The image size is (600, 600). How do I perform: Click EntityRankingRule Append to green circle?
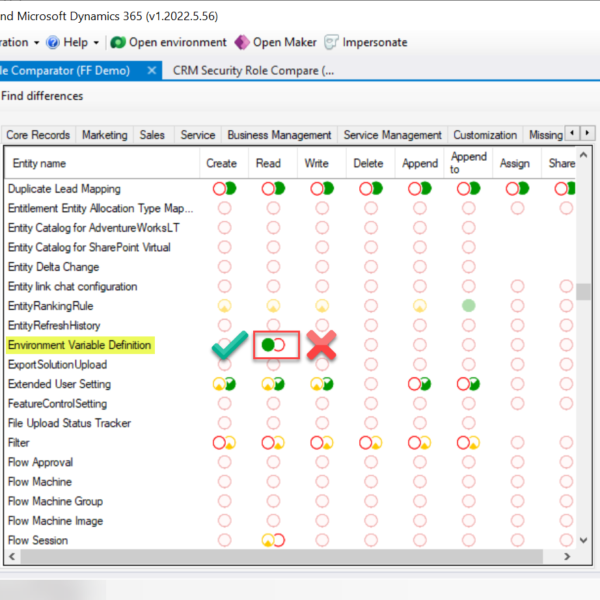(468, 306)
